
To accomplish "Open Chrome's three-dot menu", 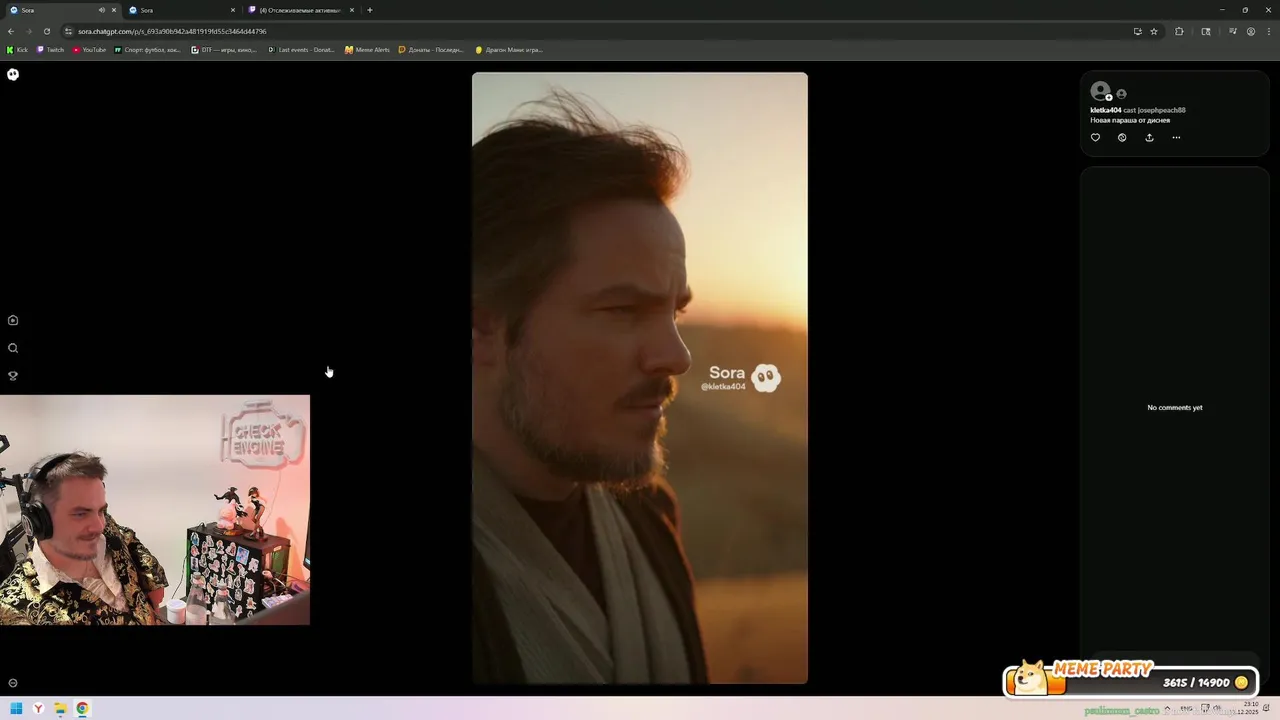I will 1267,31.
